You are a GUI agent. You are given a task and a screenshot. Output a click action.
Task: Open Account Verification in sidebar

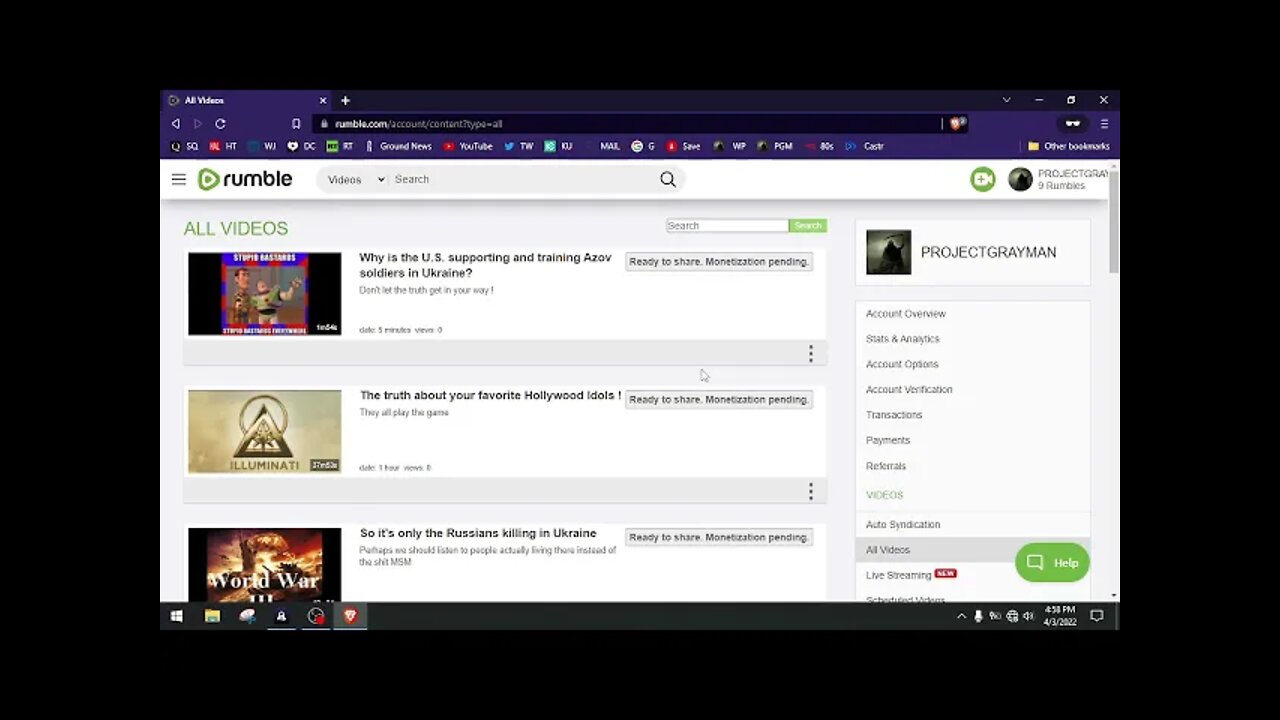(909, 389)
